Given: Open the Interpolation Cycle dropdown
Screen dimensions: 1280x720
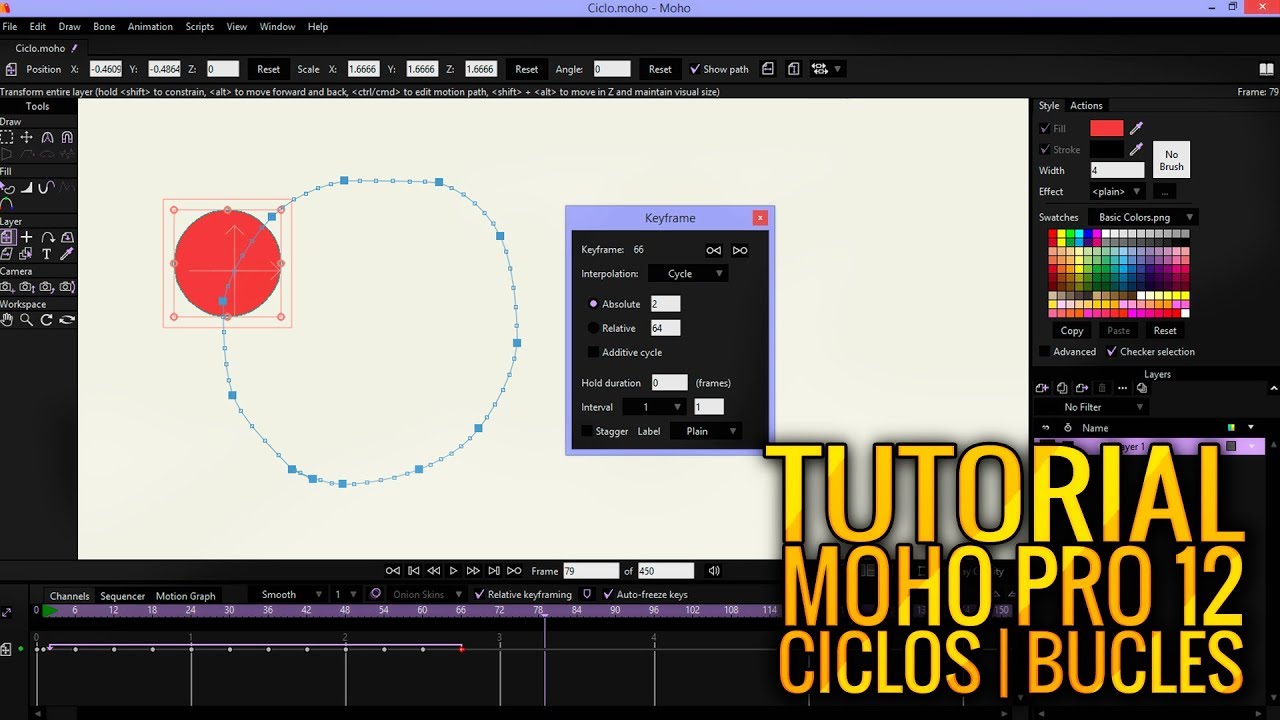Looking at the screenshot, I should pyautogui.click(x=688, y=273).
